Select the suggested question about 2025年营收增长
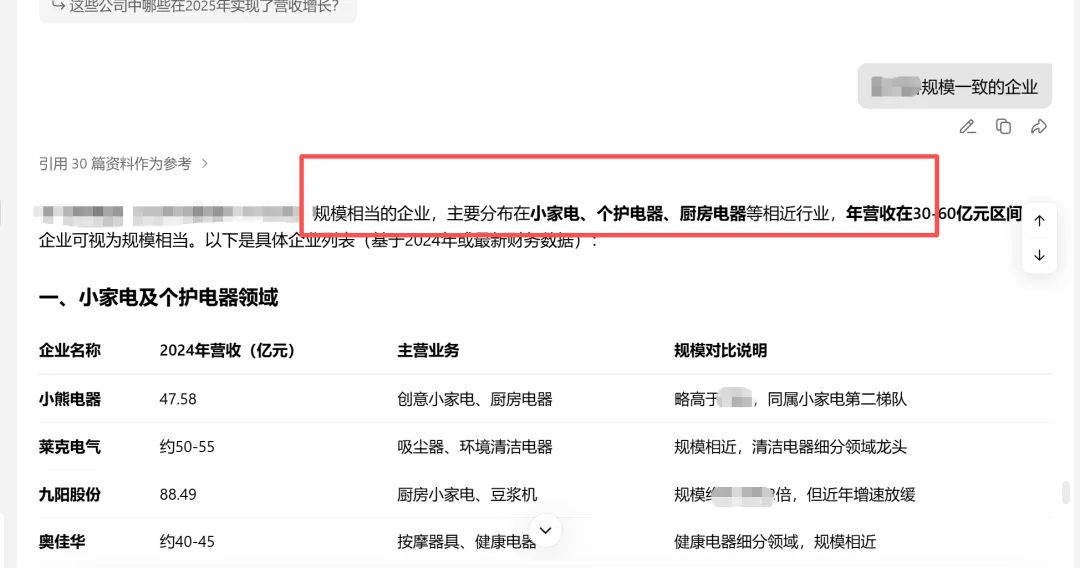1080x568 pixels. coord(198,8)
